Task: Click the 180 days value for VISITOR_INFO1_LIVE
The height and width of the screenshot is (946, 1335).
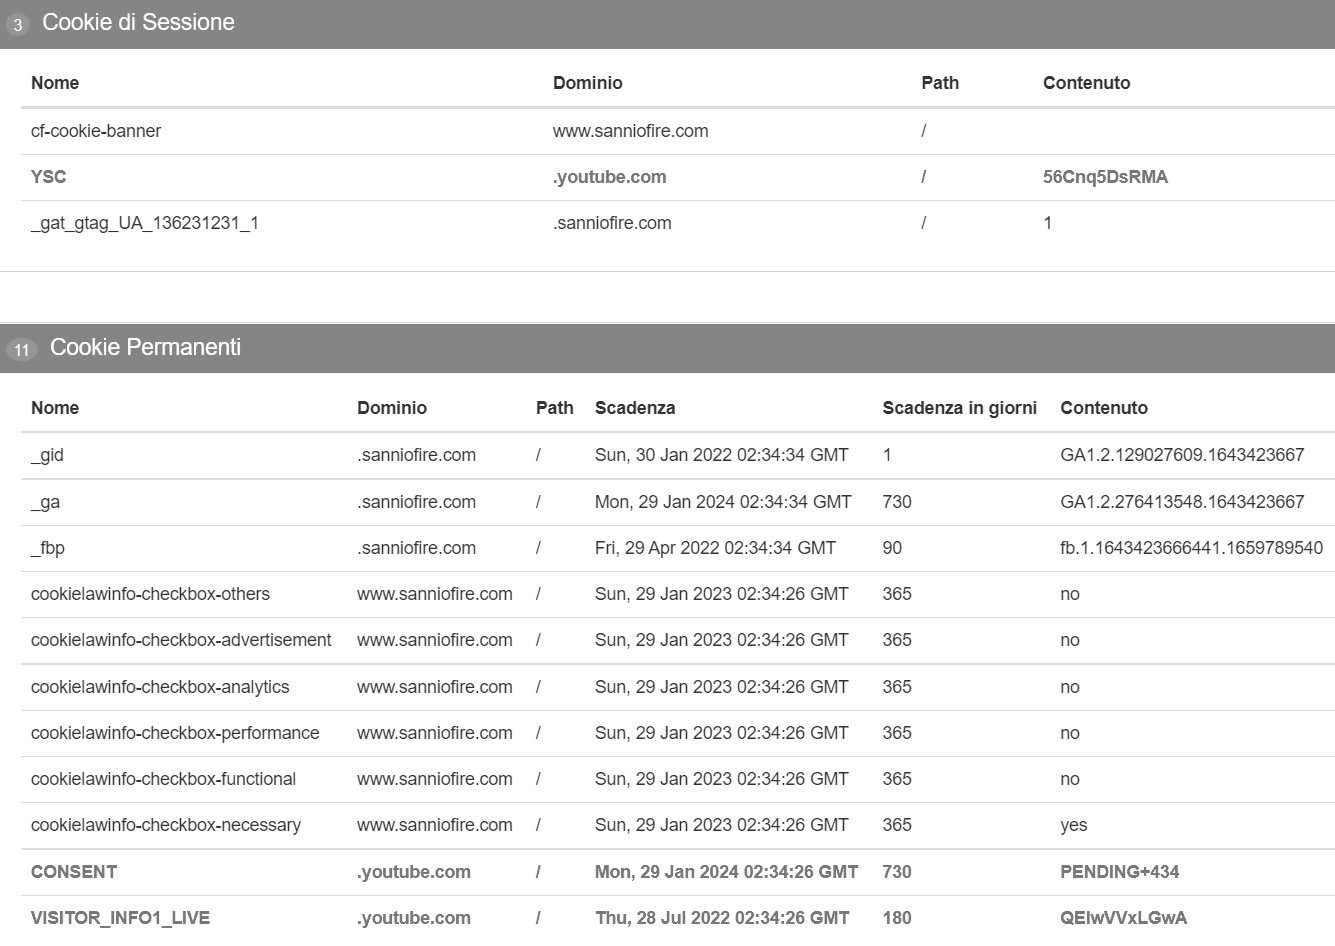Action: (897, 918)
